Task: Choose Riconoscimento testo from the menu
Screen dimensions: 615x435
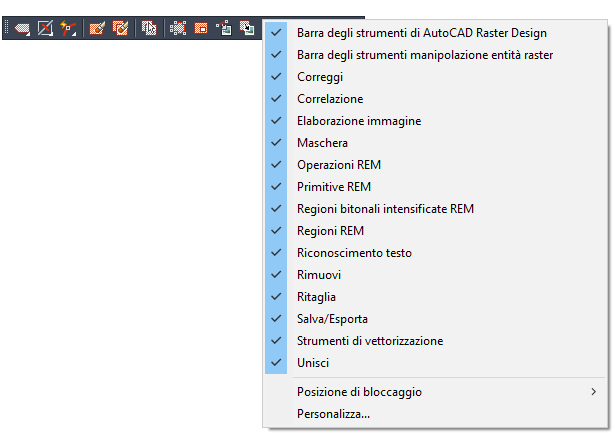Action: (x=435, y=253)
